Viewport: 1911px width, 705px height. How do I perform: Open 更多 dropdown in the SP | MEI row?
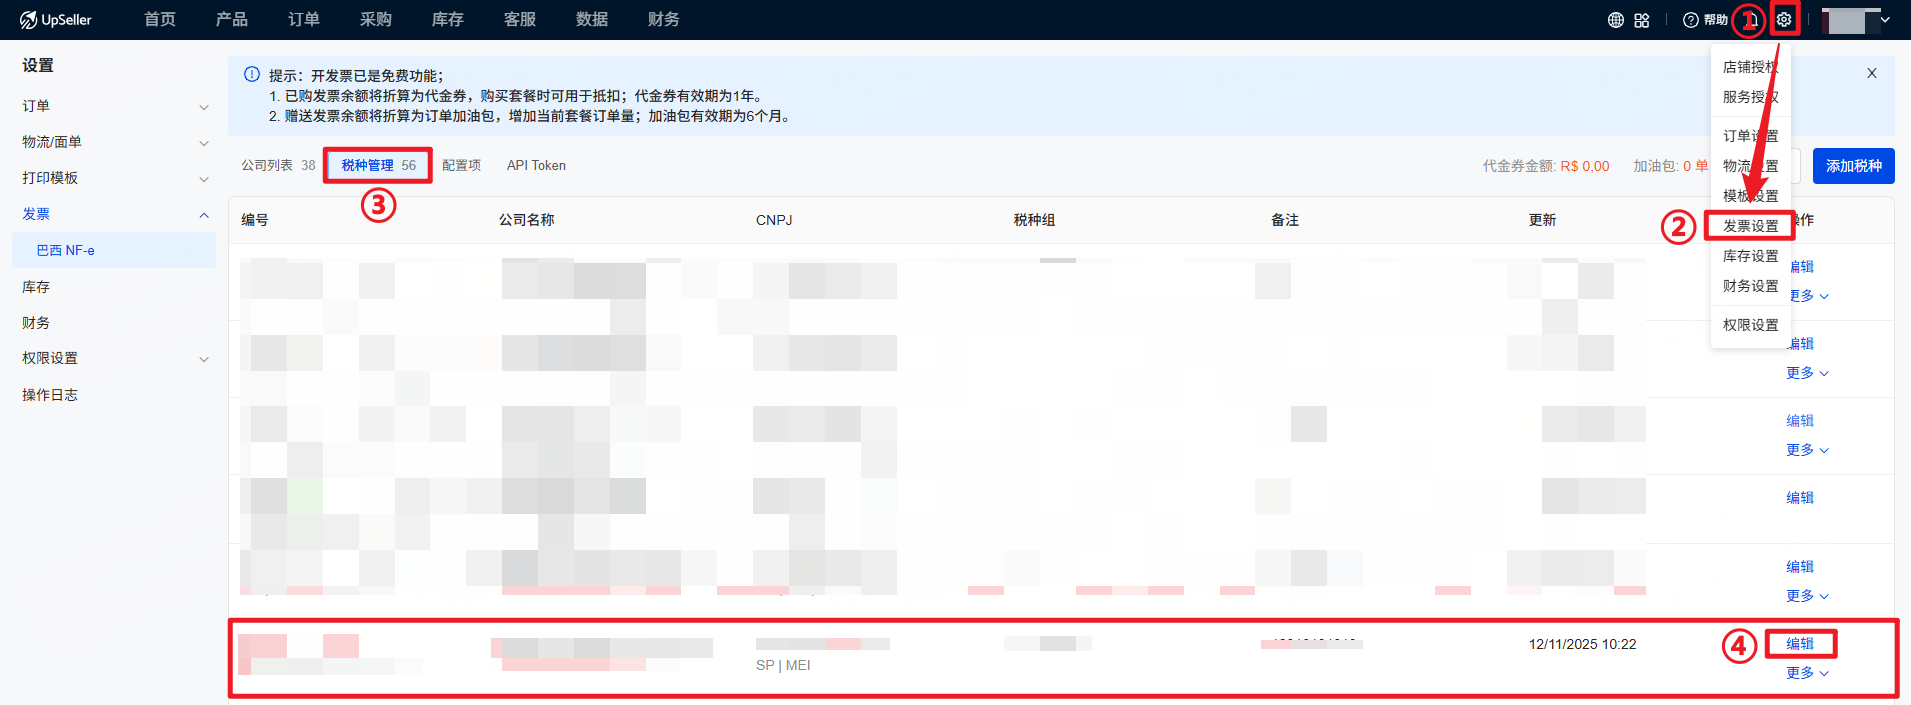pyautogui.click(x=1807, y=673)
